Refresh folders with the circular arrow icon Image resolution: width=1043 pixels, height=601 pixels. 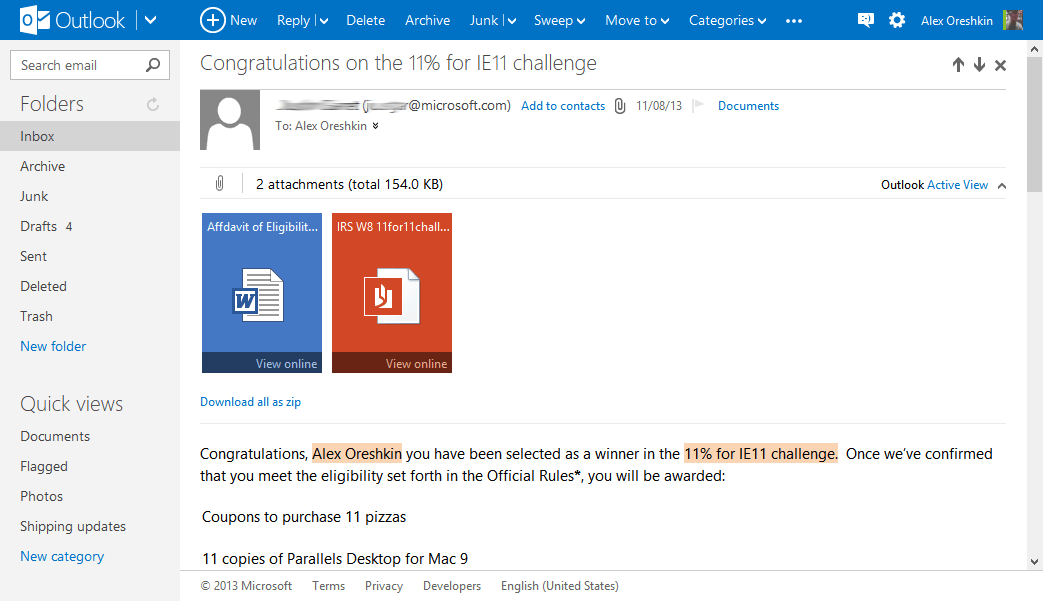(152, 104)
